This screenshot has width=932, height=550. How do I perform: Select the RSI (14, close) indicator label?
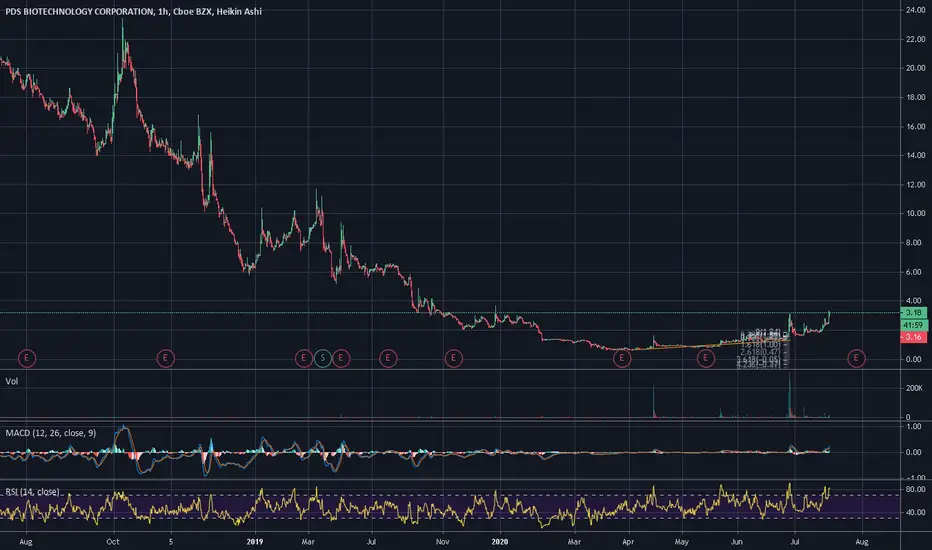[x=32, y=492]
